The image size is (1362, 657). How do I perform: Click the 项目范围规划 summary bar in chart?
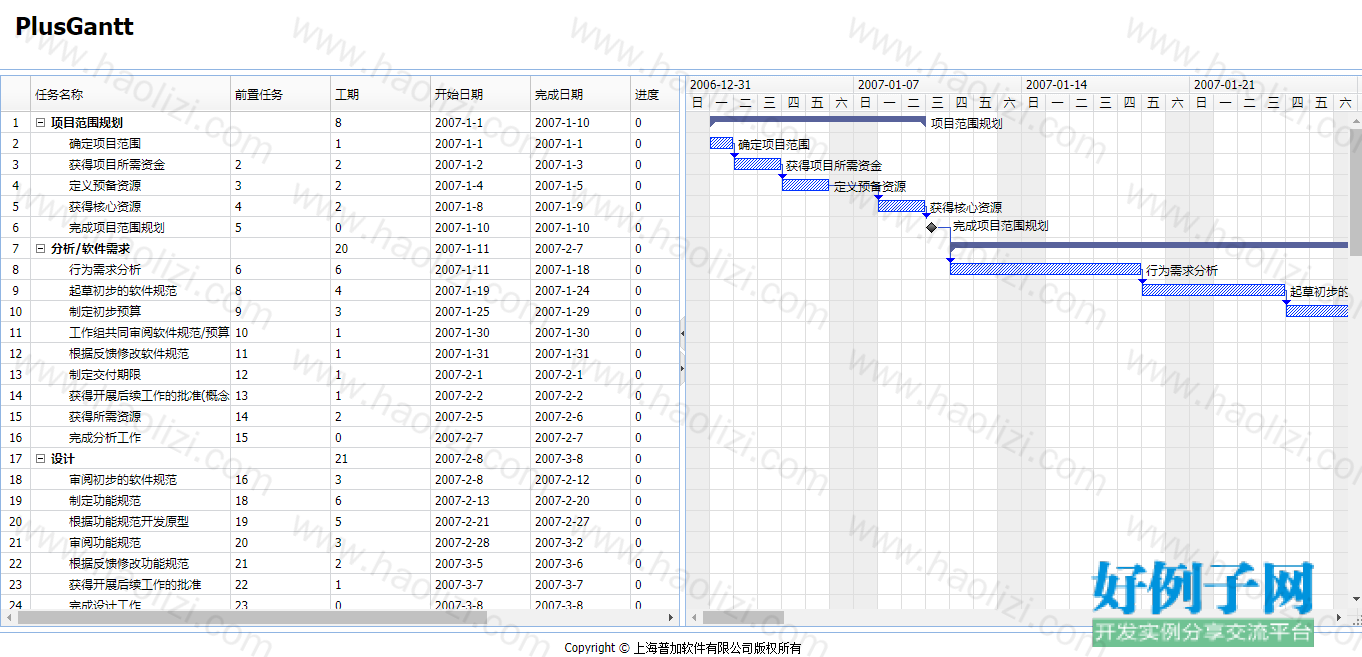[x=818, y=121]
